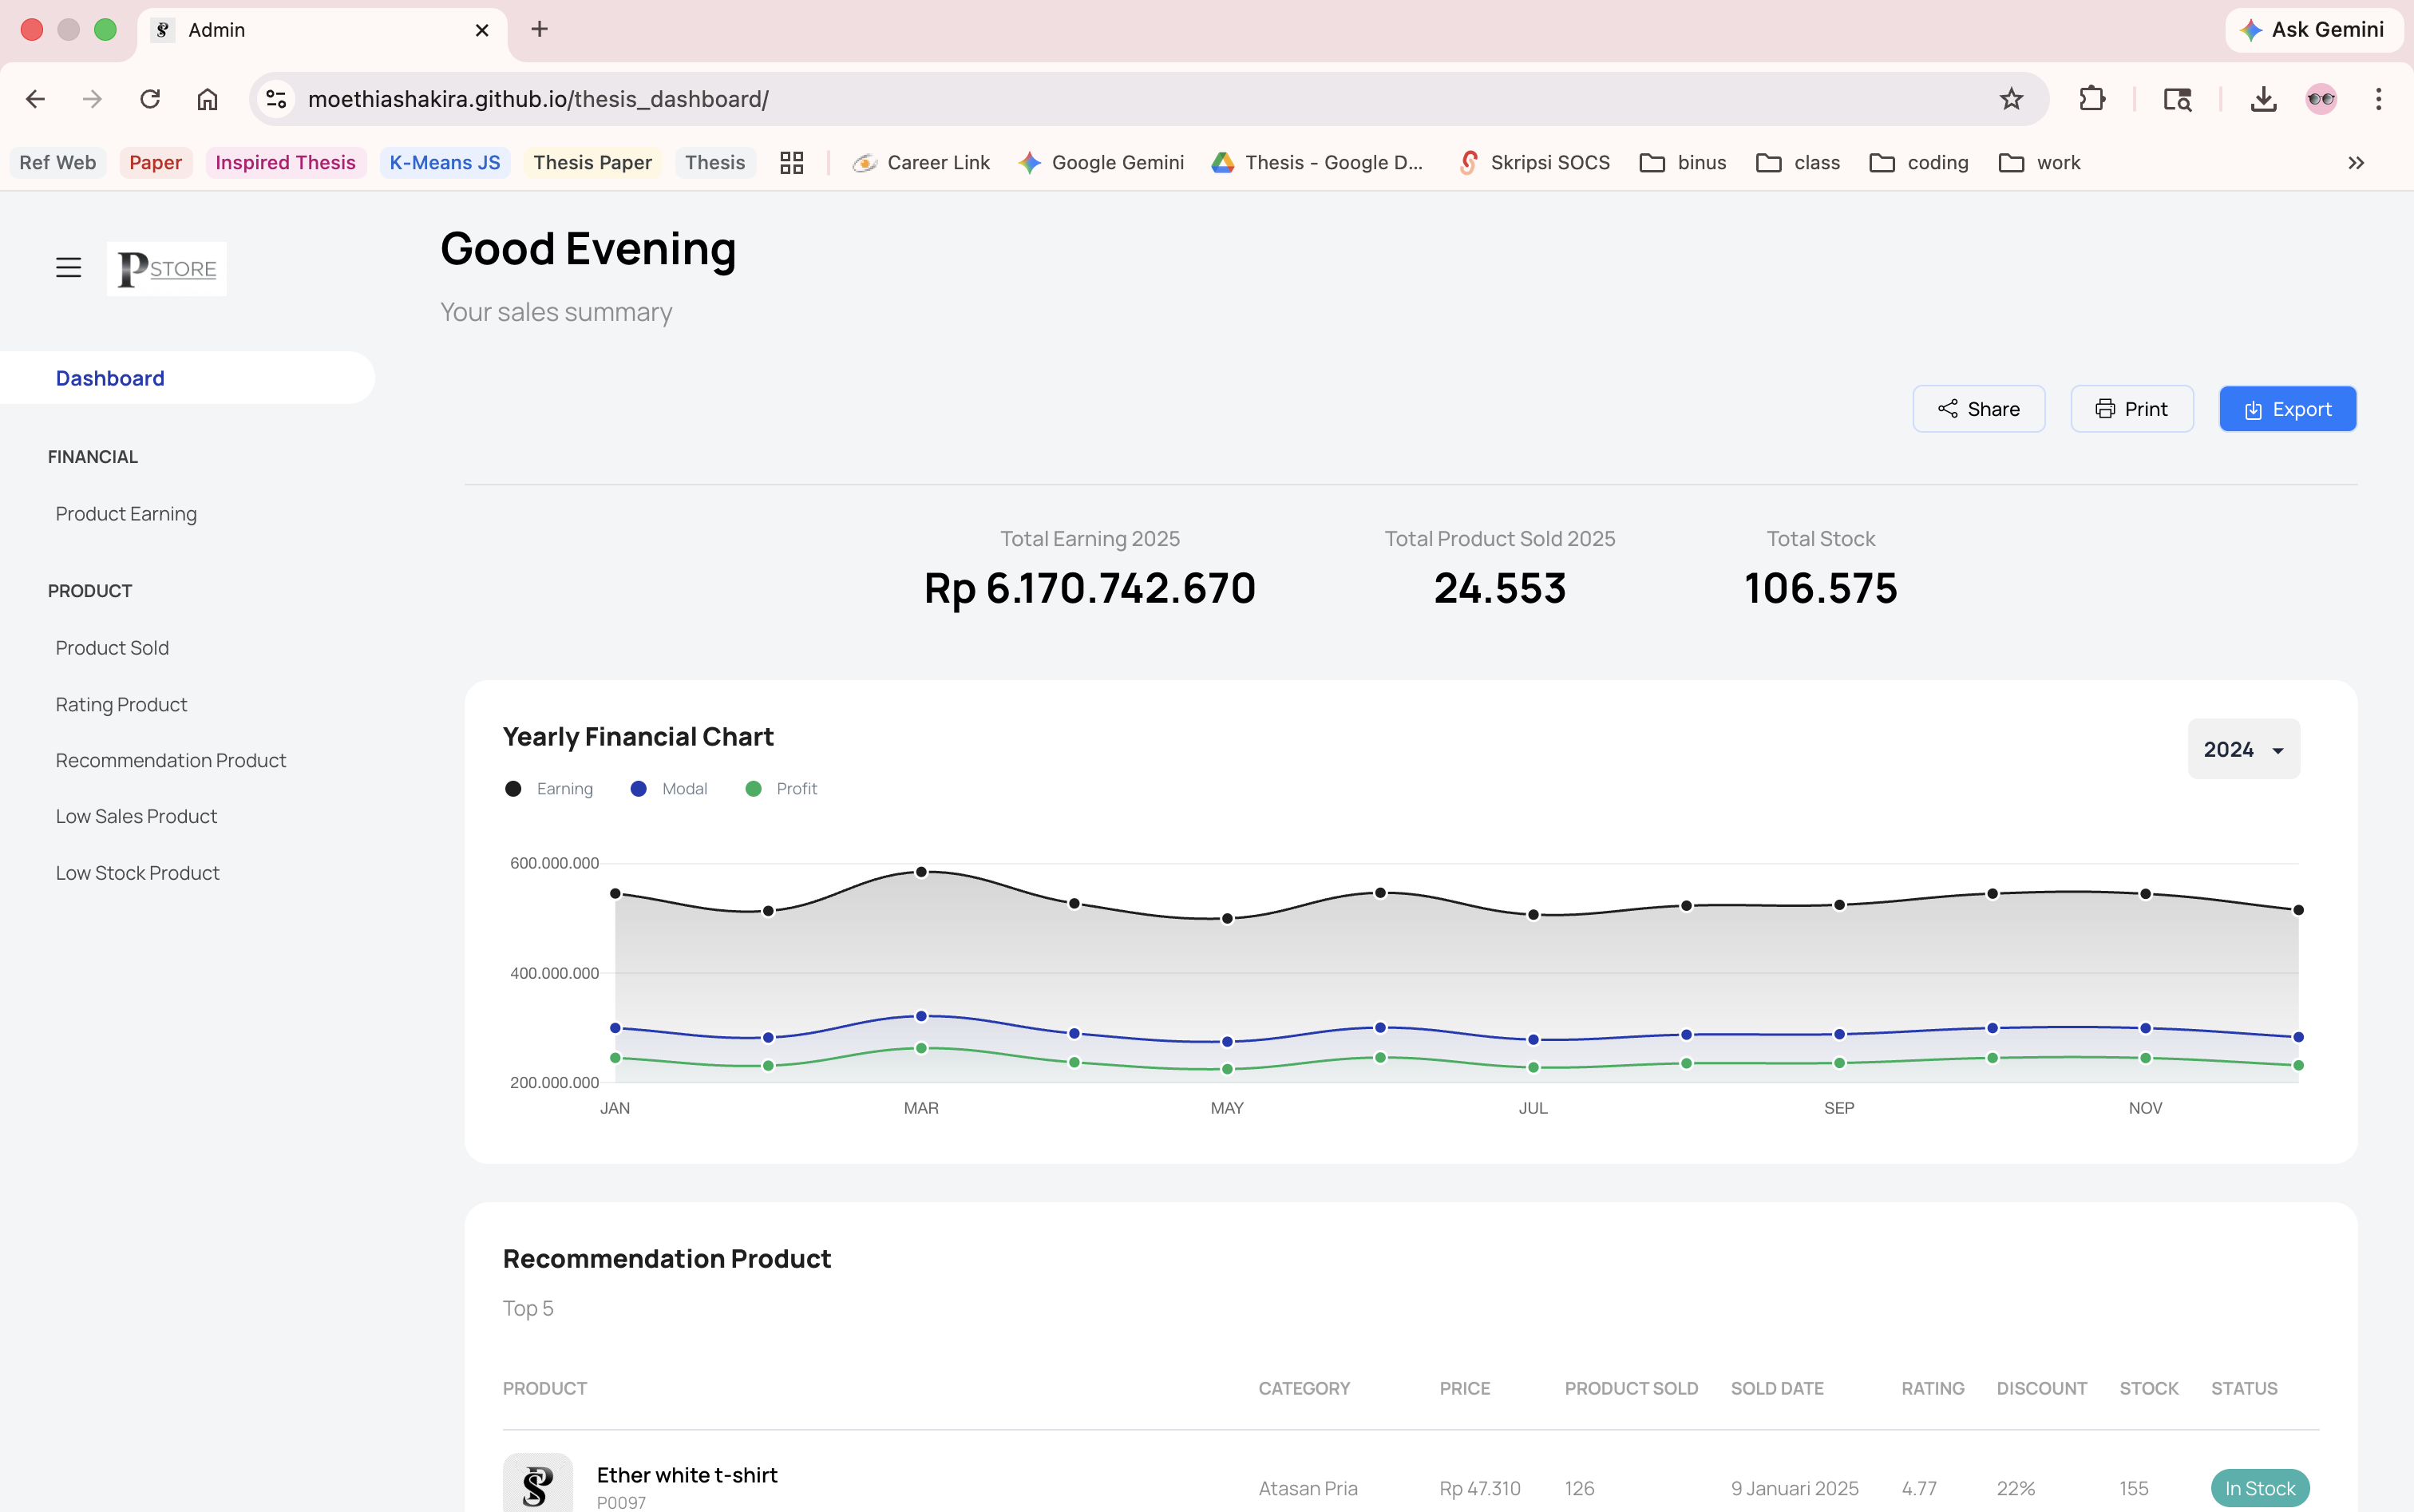Close the Admin tab
The width and height of the screenshot is (2414, 1512).
(482, 30)
